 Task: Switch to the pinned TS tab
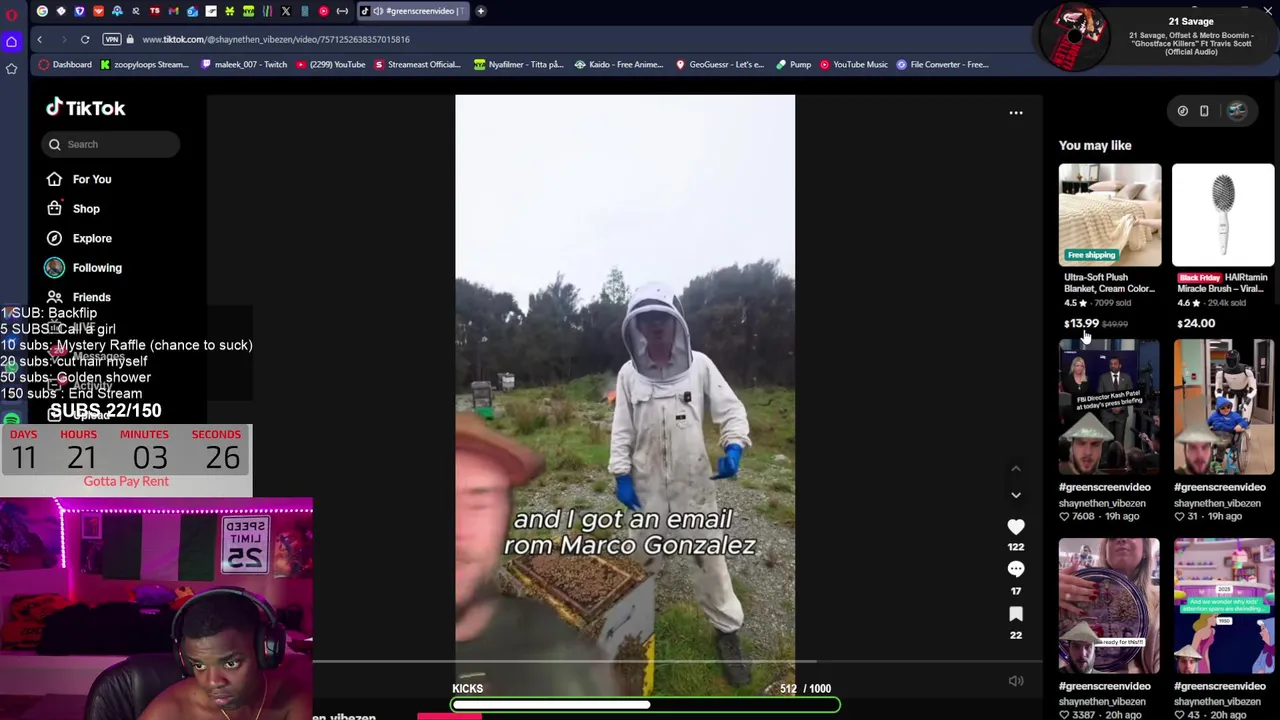point(155,11)
